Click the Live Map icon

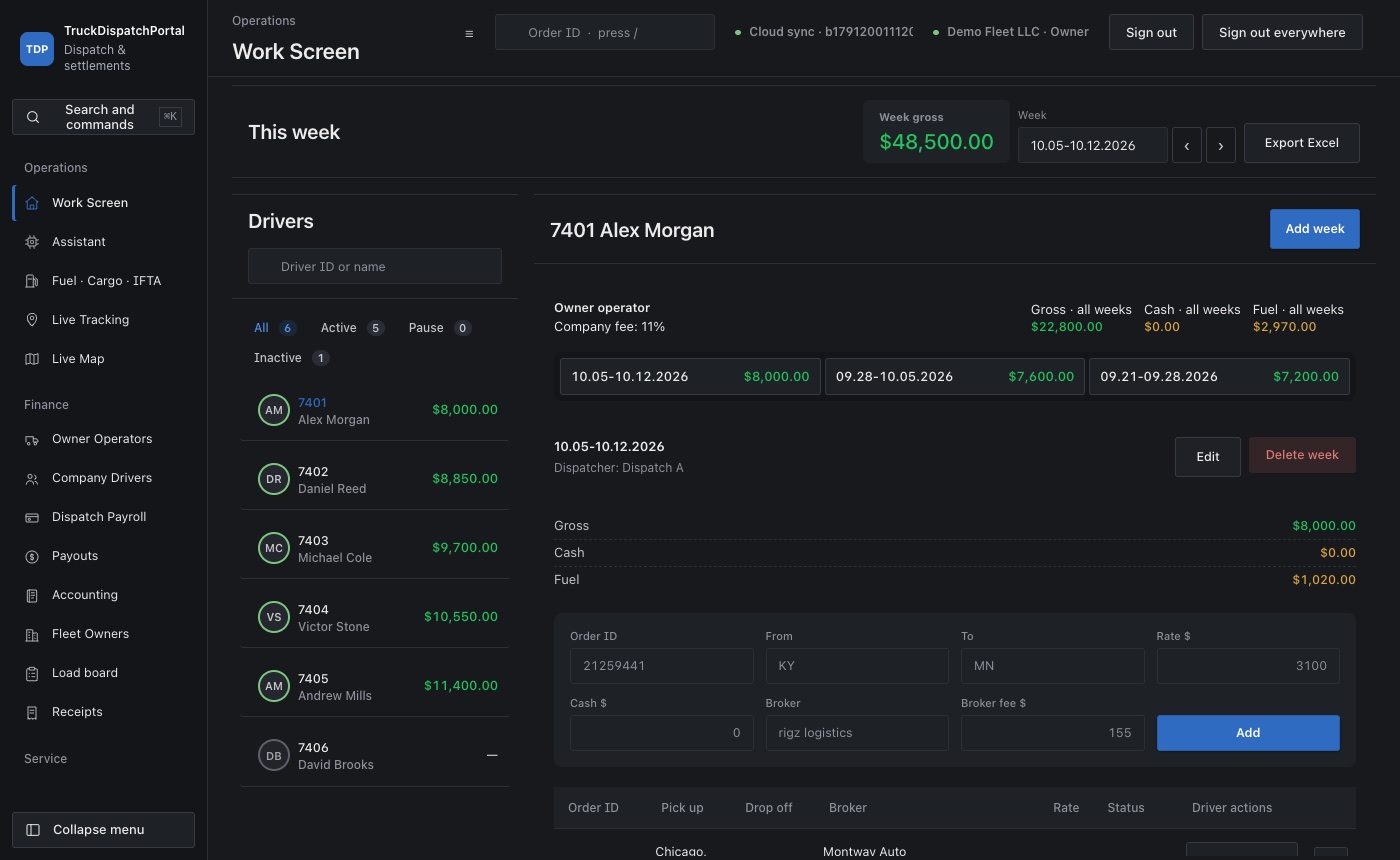click(32, 359)
